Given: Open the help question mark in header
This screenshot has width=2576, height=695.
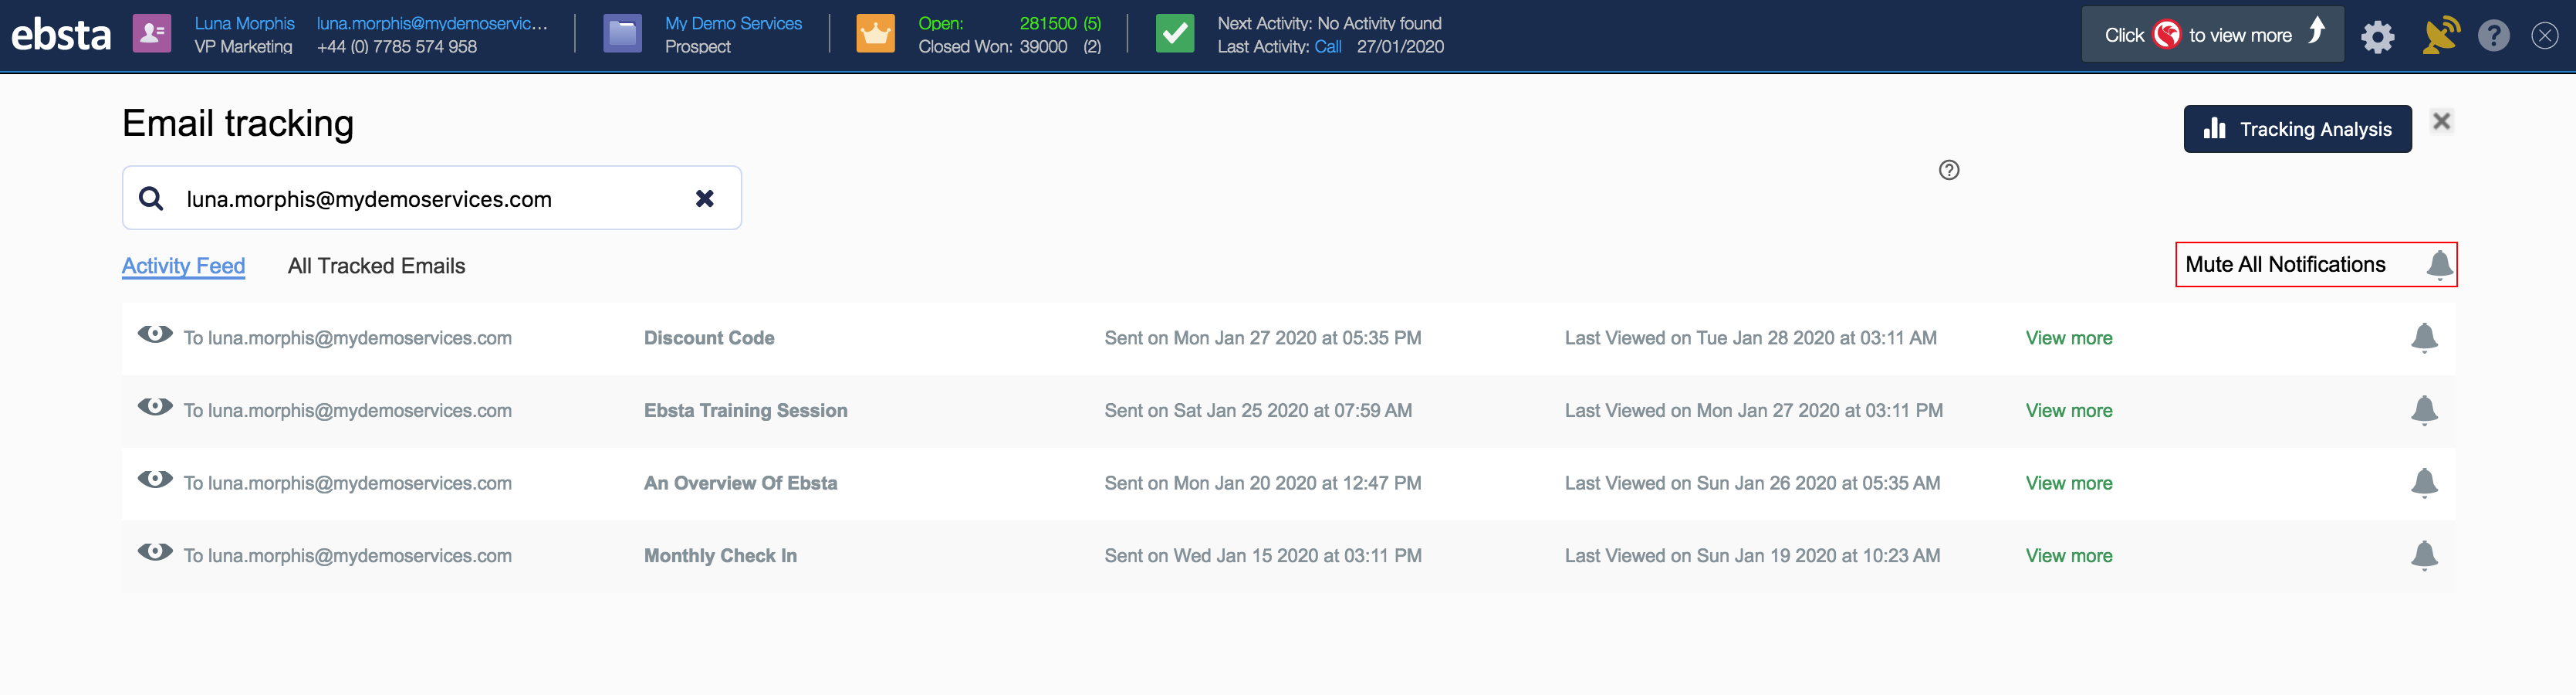Looking at the screenshot, I should pyautogui.click(x=2493, y=36).
